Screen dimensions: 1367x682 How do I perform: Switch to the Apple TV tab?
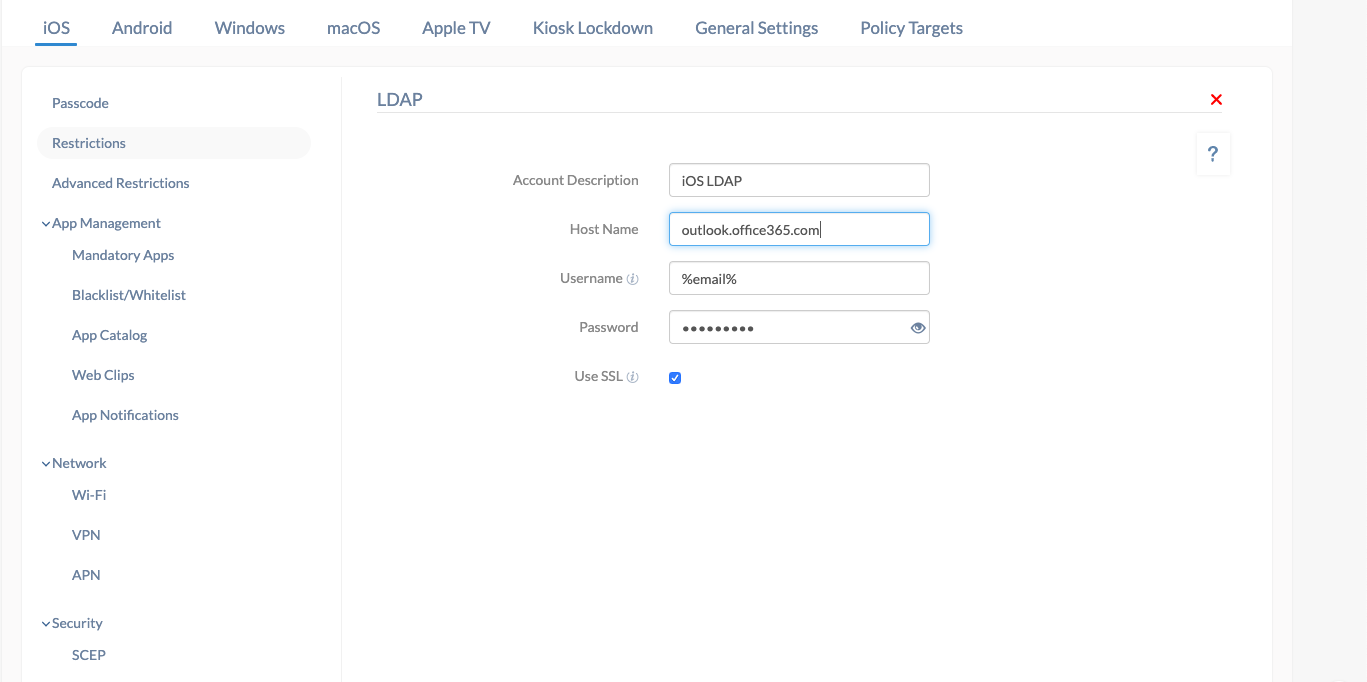(x=456, y=28)
